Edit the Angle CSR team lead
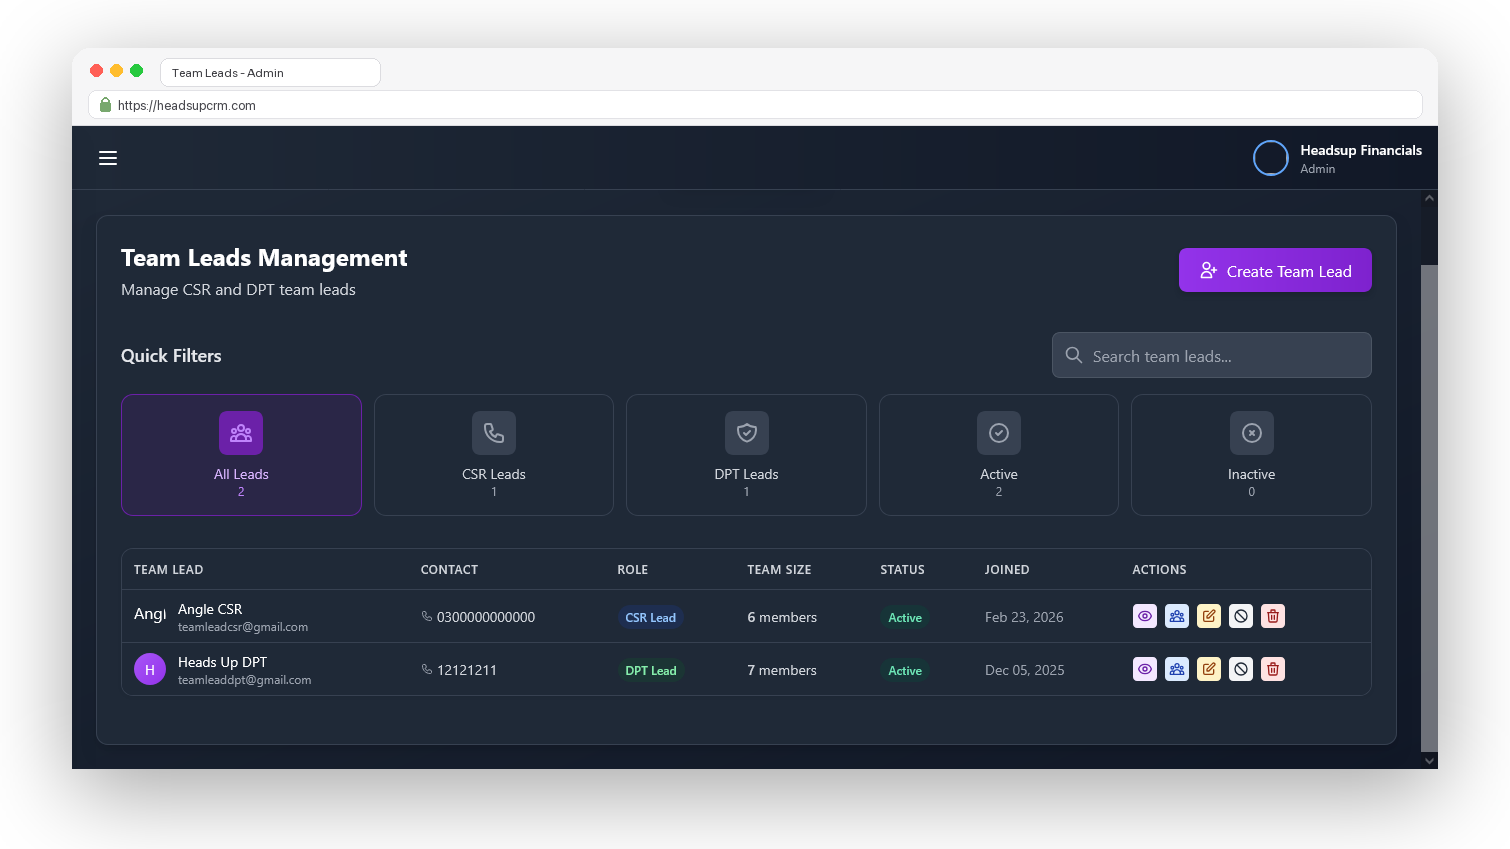This screenshot has height=849, width=1510. tap(1209, 616)
